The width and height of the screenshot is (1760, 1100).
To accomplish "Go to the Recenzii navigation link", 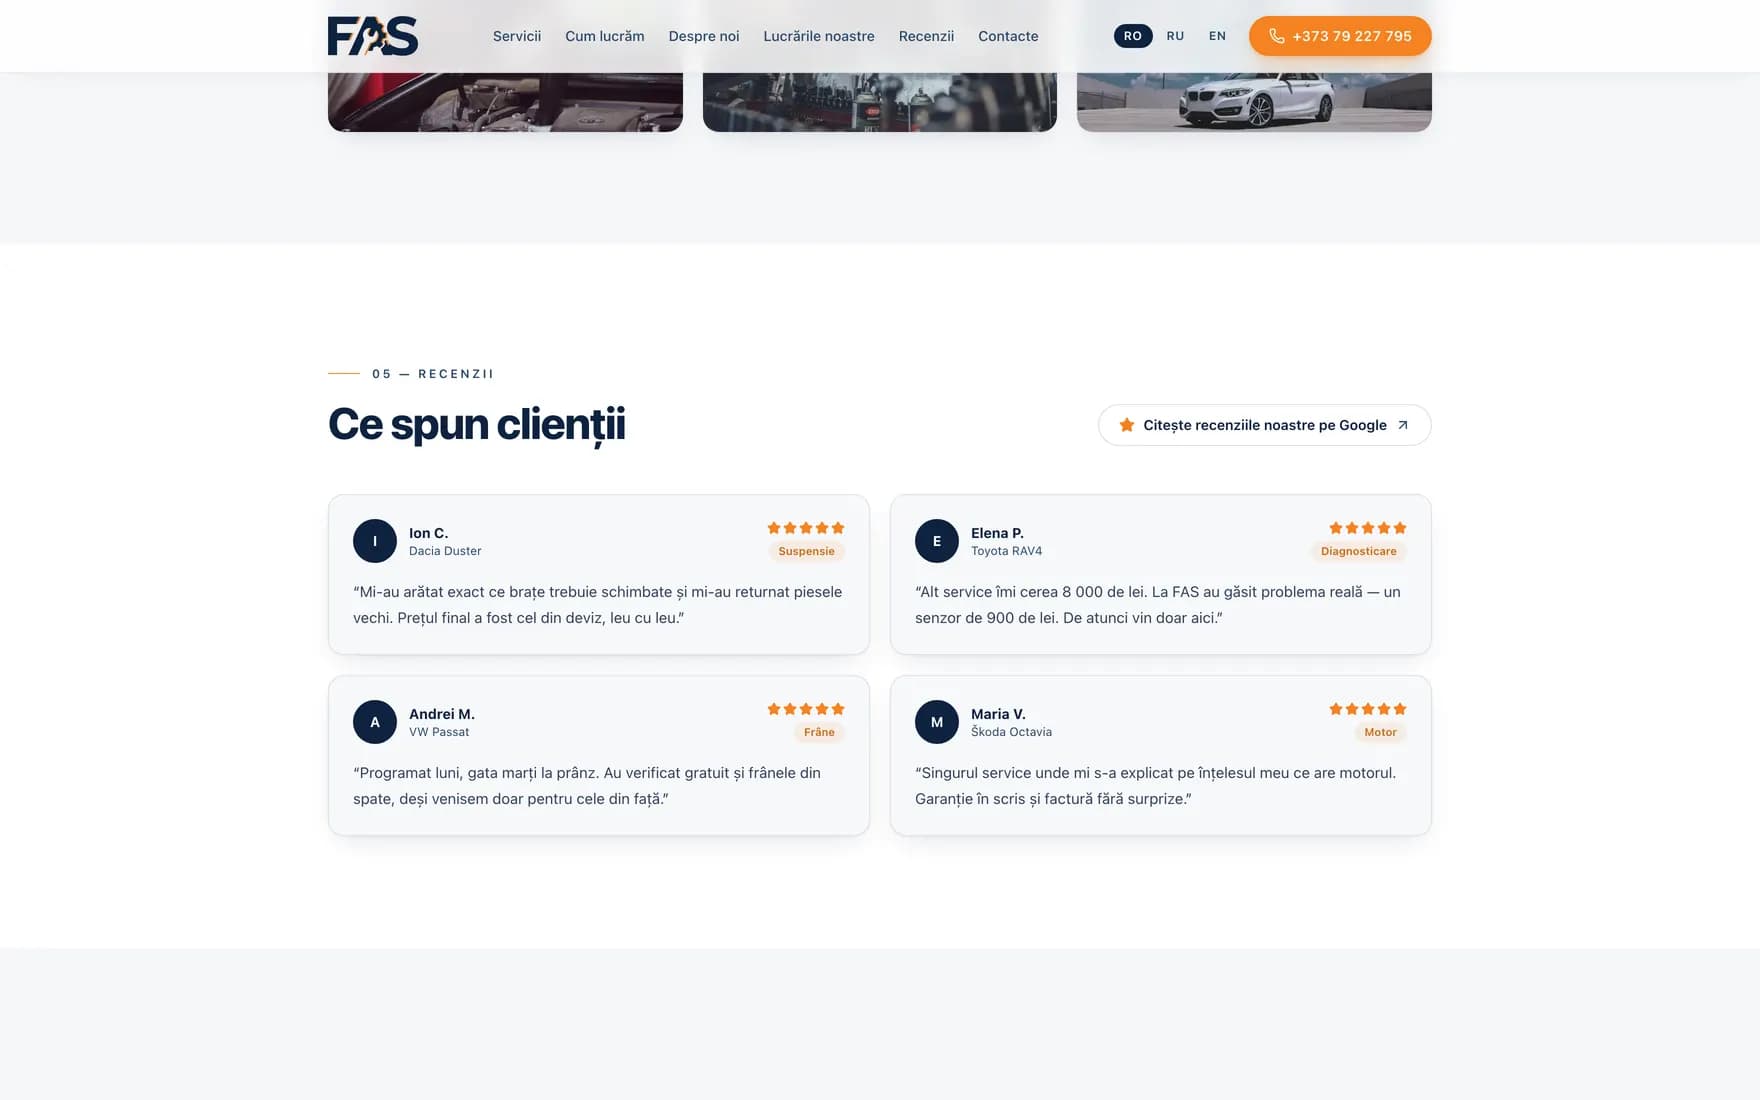I will point(926,36).
